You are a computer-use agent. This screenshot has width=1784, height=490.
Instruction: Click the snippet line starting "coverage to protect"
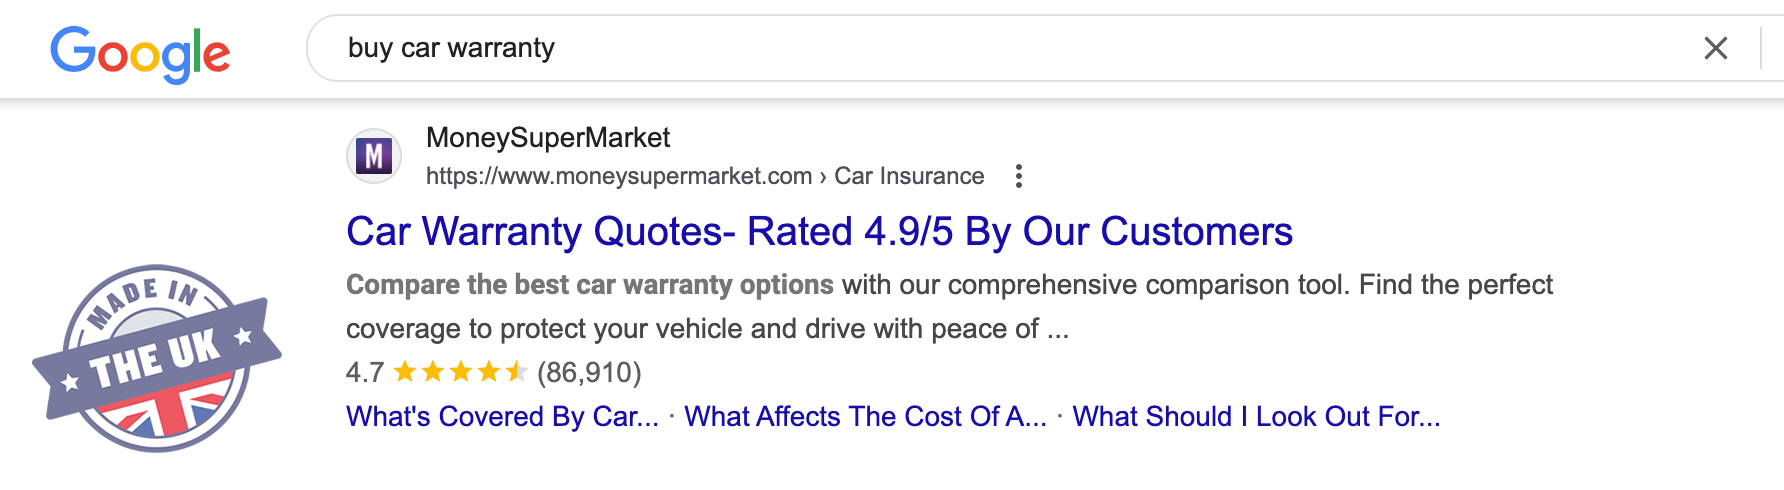707,329
